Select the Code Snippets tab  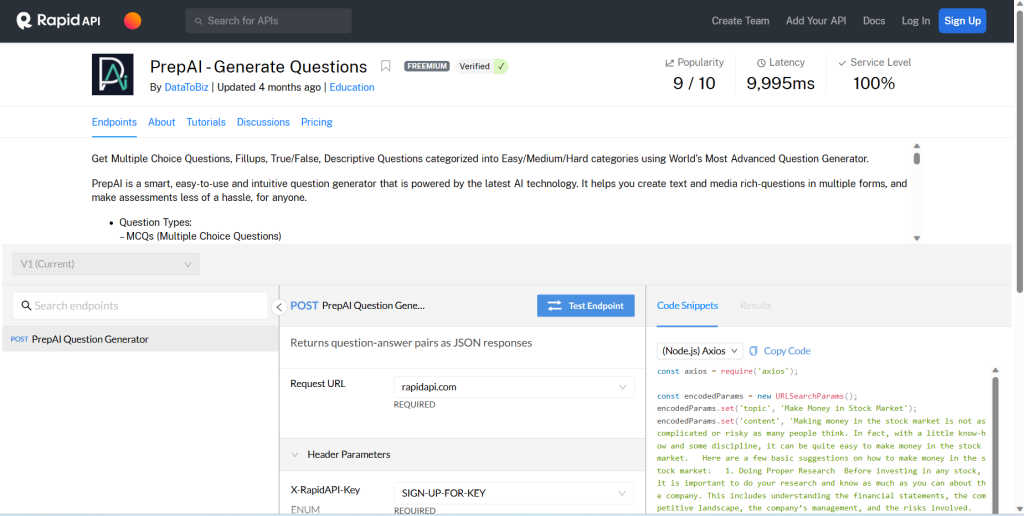click(687, 306)
